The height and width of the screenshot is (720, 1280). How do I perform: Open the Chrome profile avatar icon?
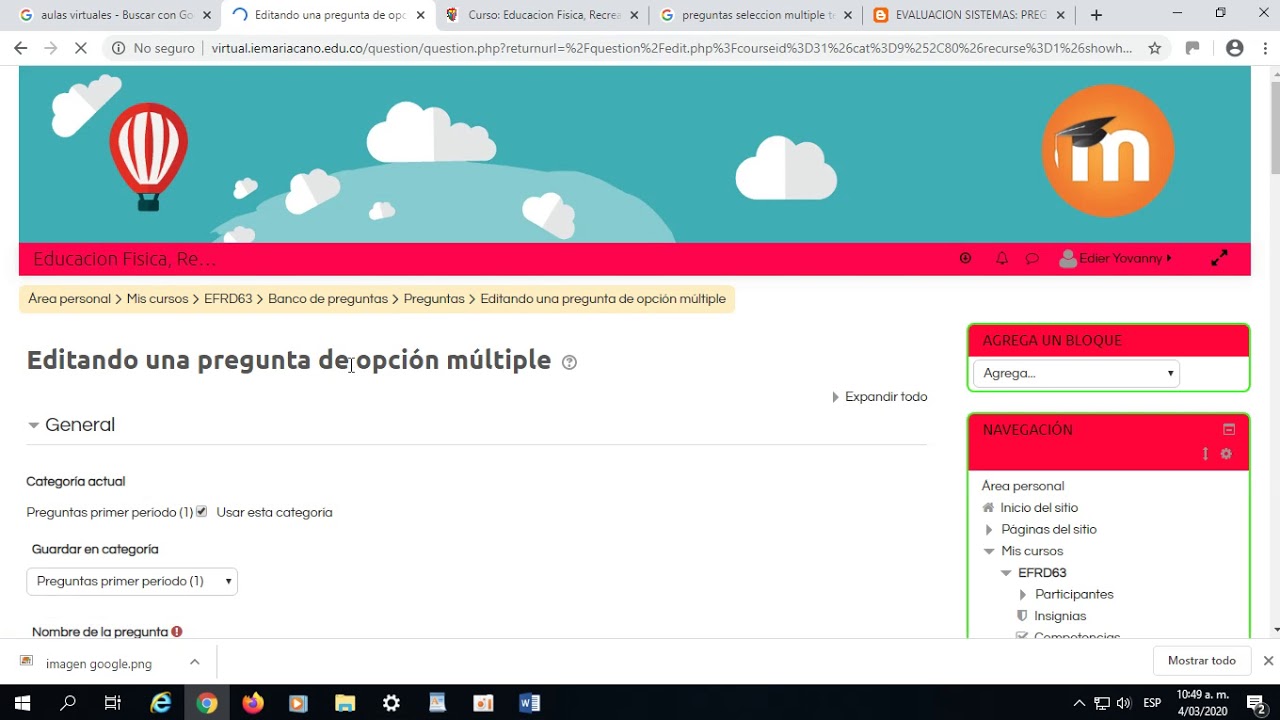[1234, 48]
